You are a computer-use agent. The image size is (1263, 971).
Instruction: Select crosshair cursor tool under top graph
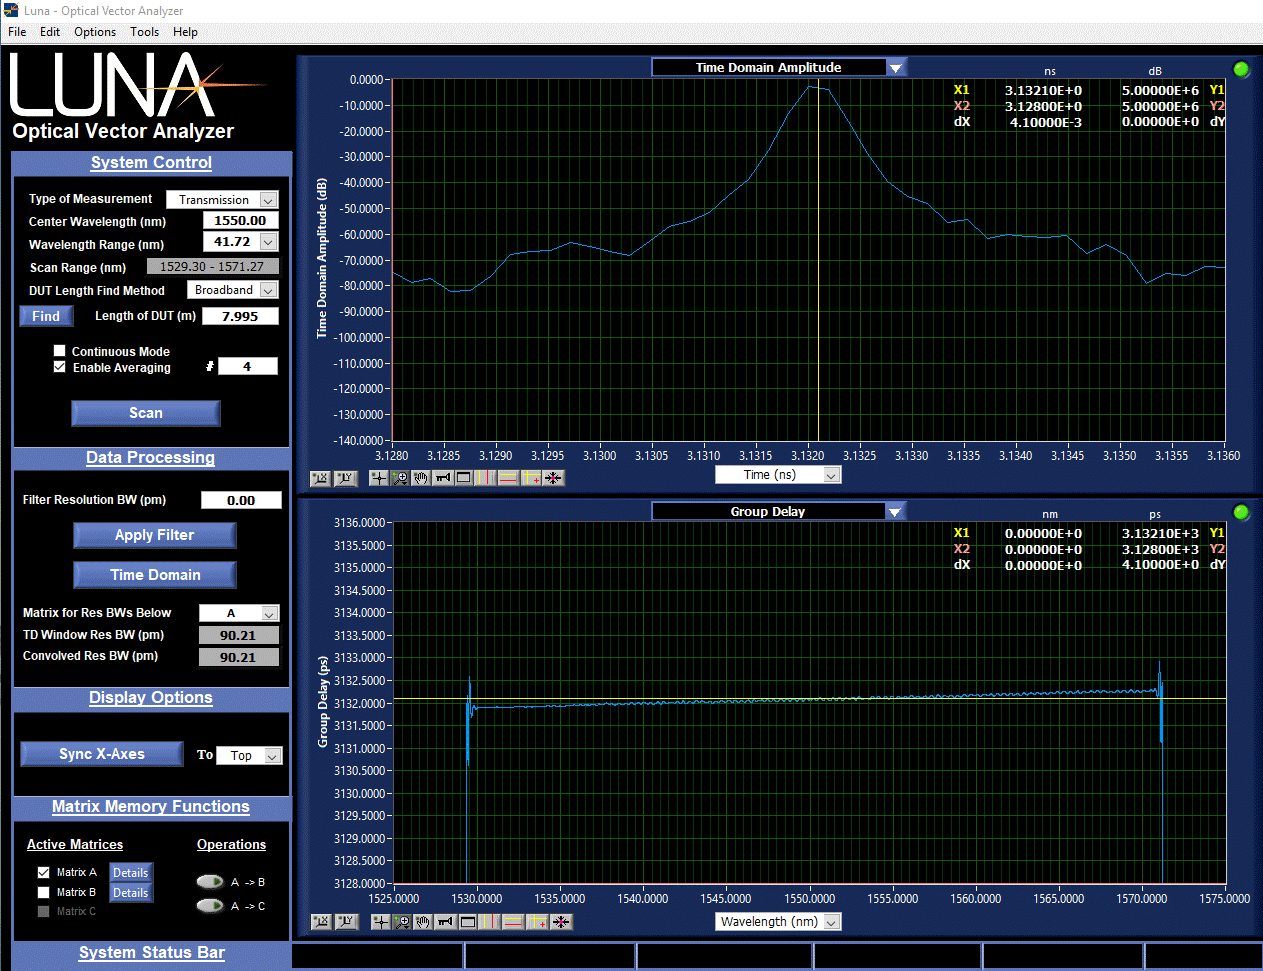pyautogui.click(x=379, y=478)
